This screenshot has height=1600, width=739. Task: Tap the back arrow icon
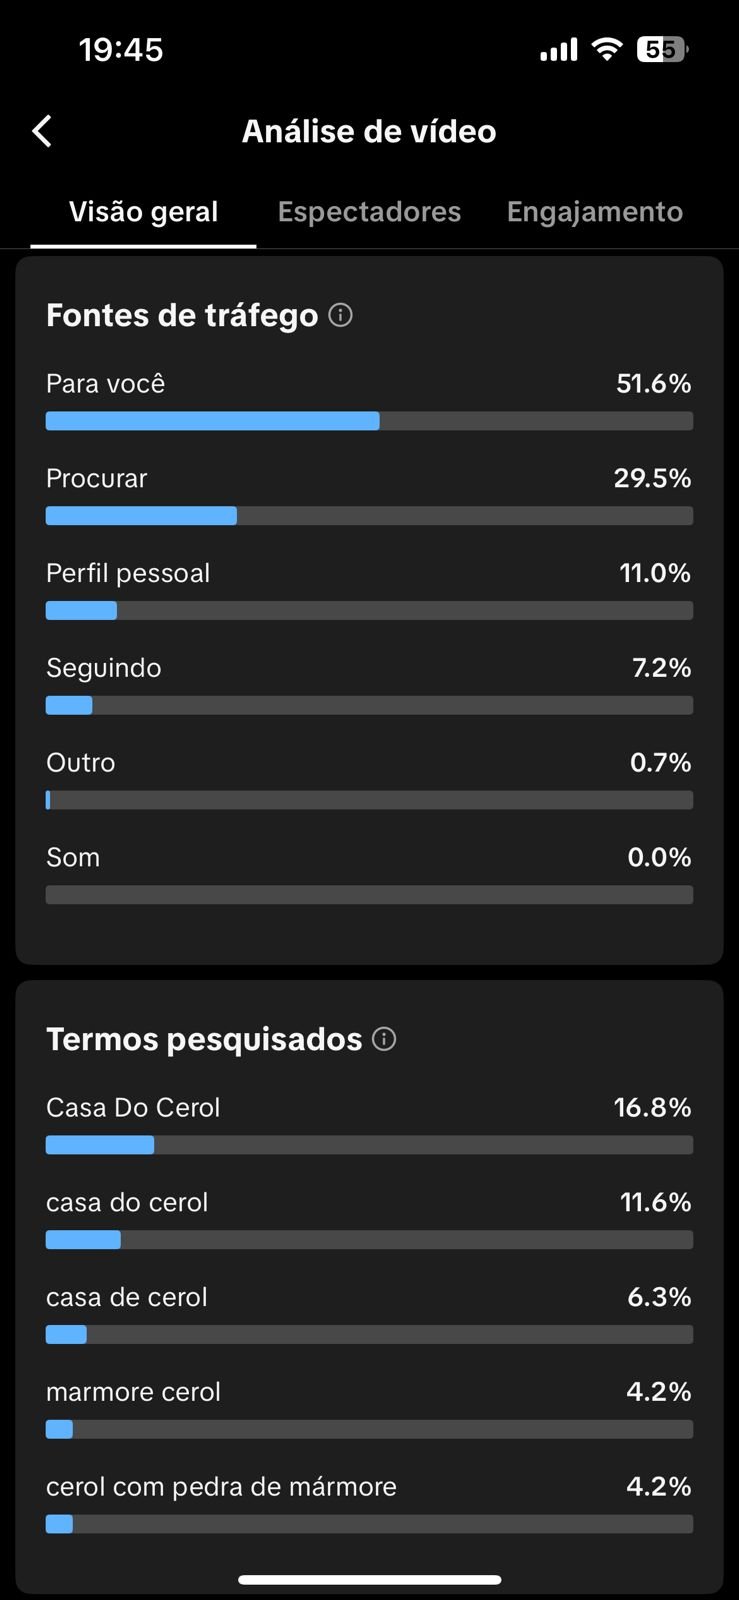42,131
